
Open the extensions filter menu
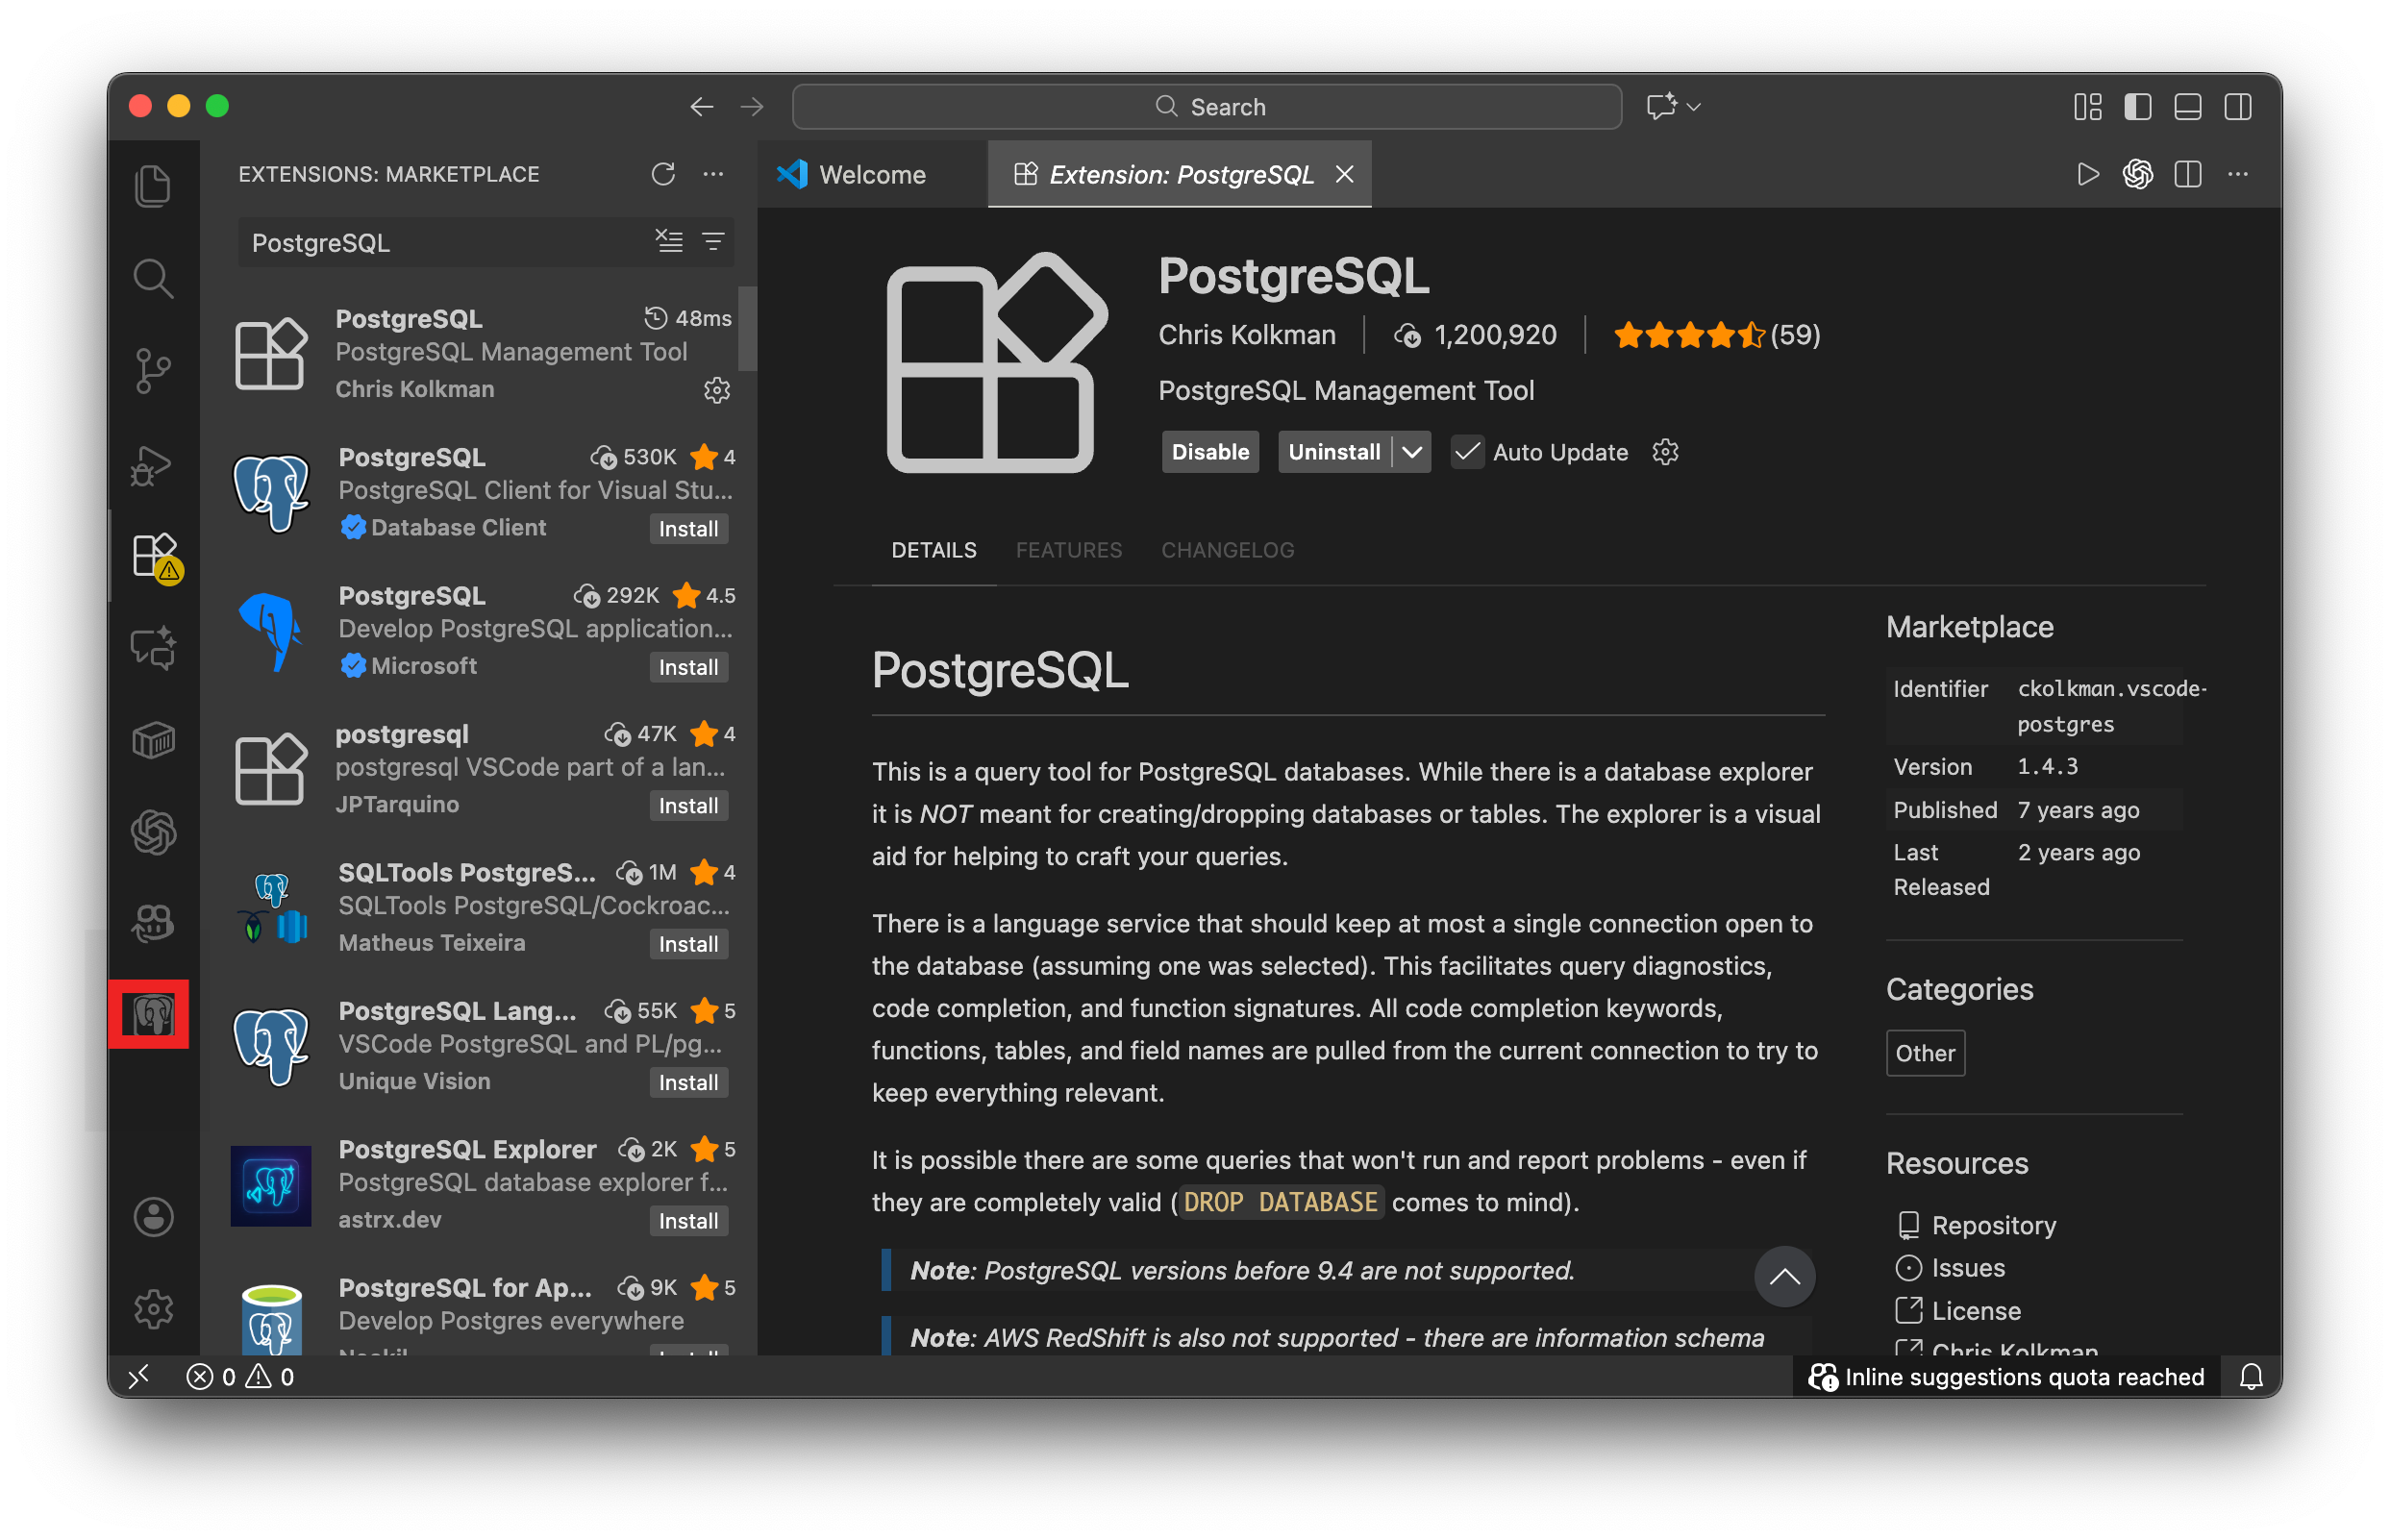click(713, 241)
